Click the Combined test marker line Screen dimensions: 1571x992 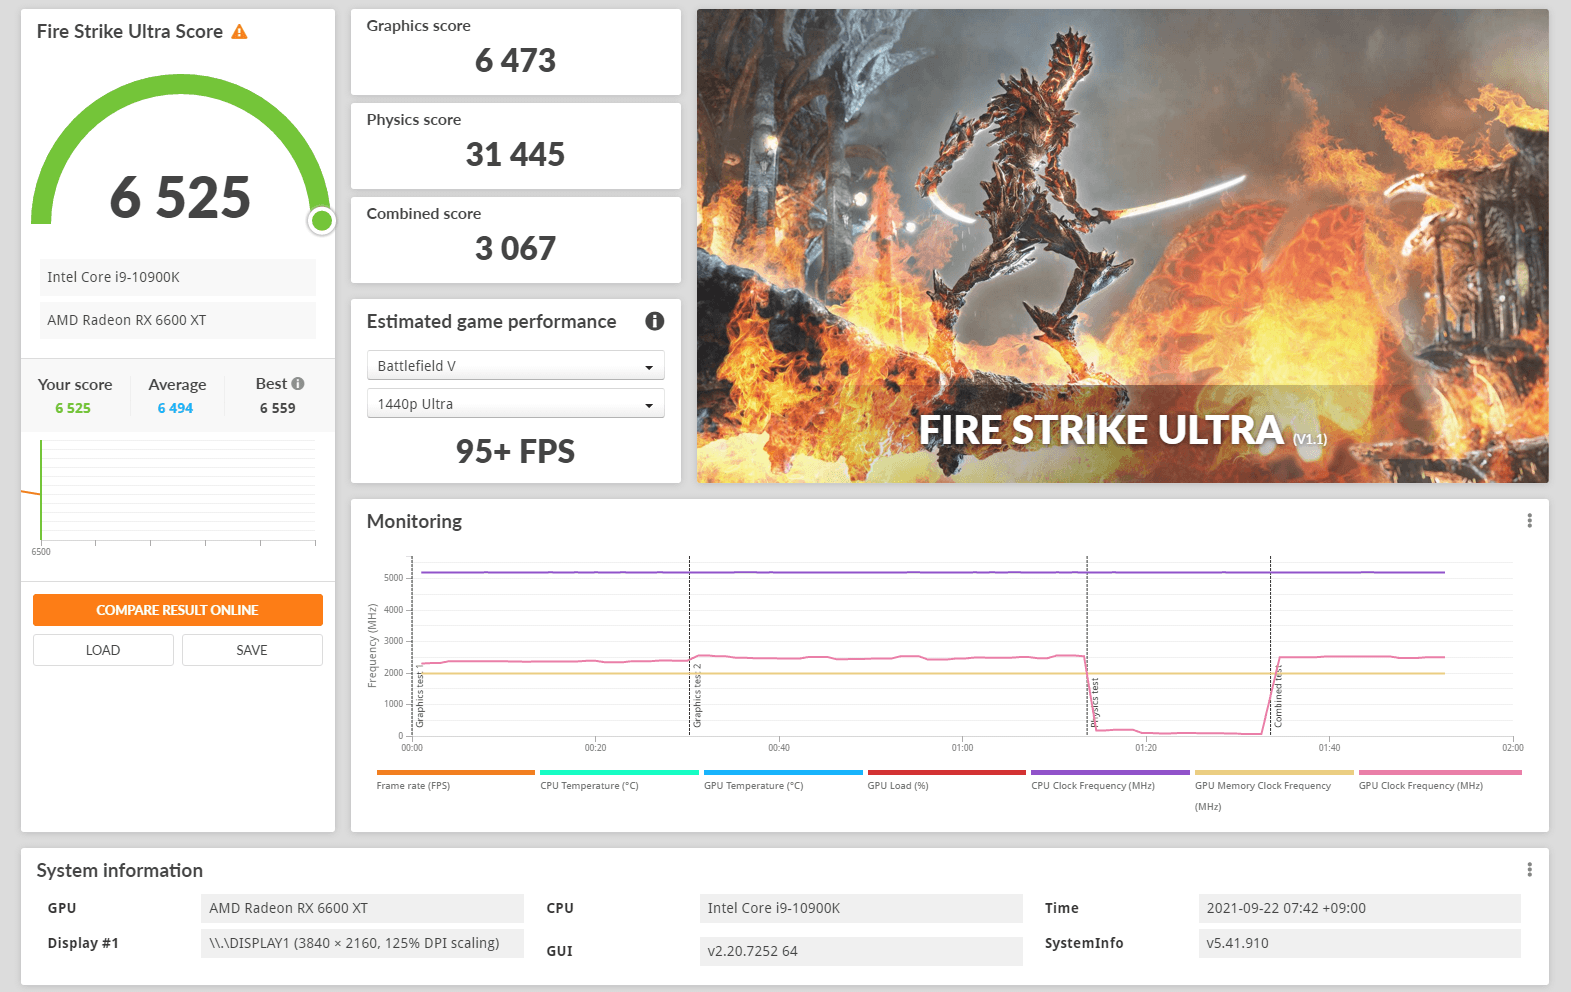pyautogui.click(x=1270, y=646)
